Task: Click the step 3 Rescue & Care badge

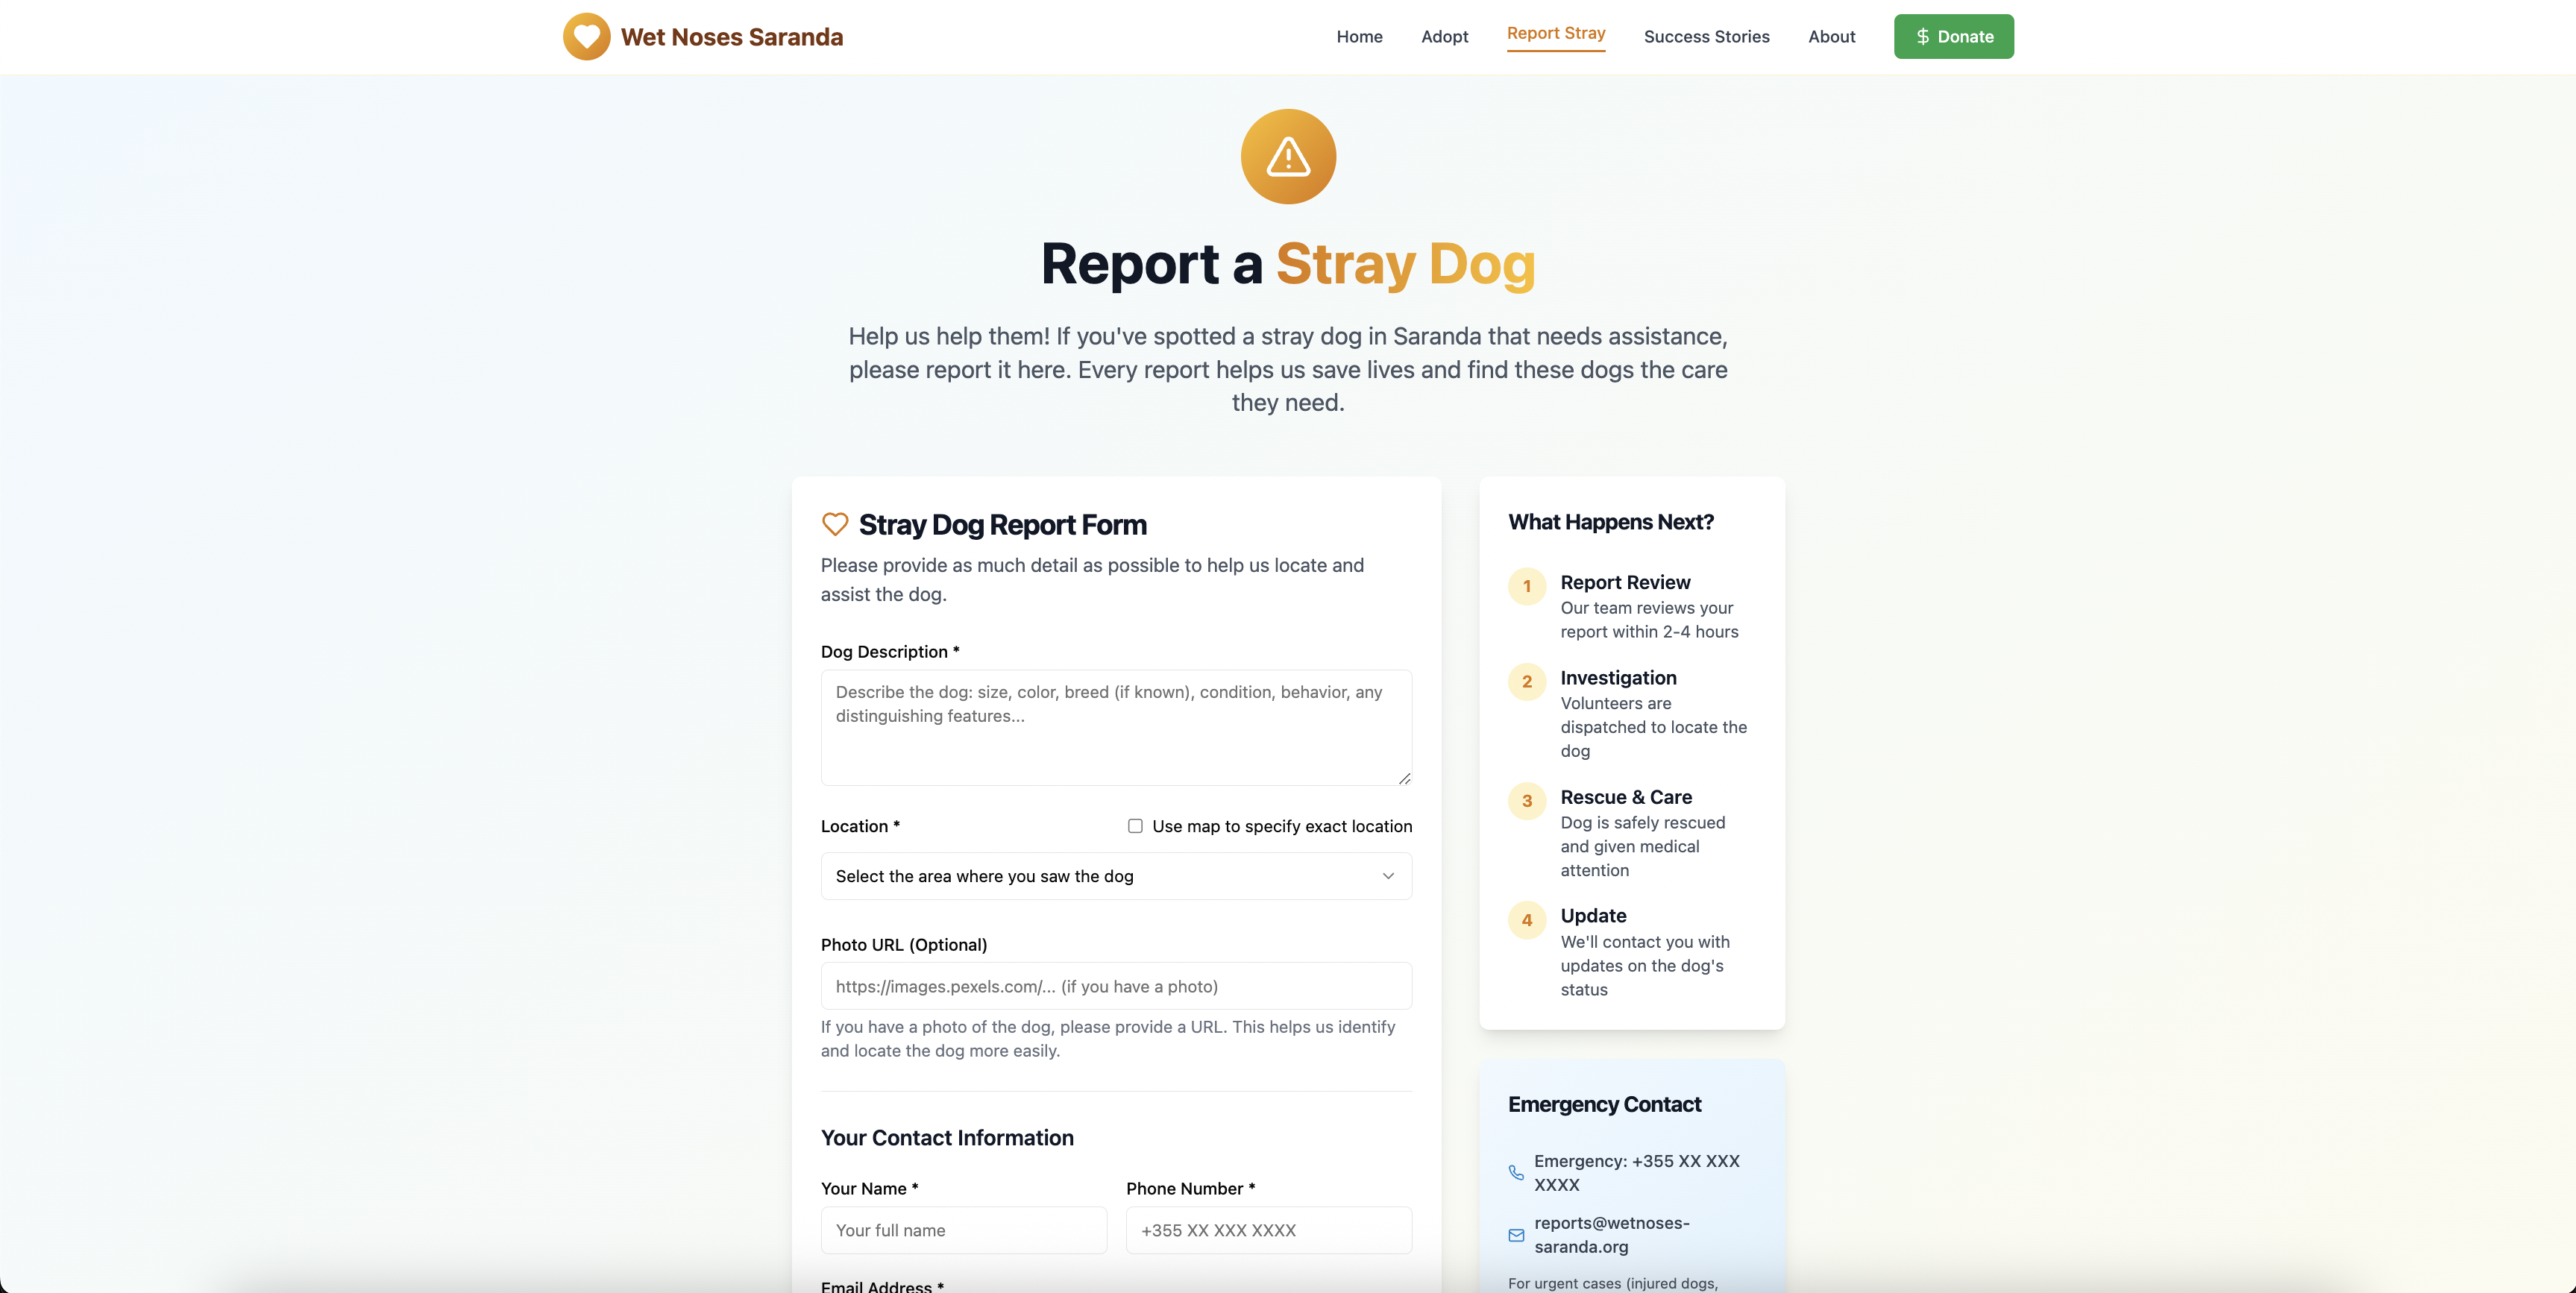Action: click(x=1526, y=801)
